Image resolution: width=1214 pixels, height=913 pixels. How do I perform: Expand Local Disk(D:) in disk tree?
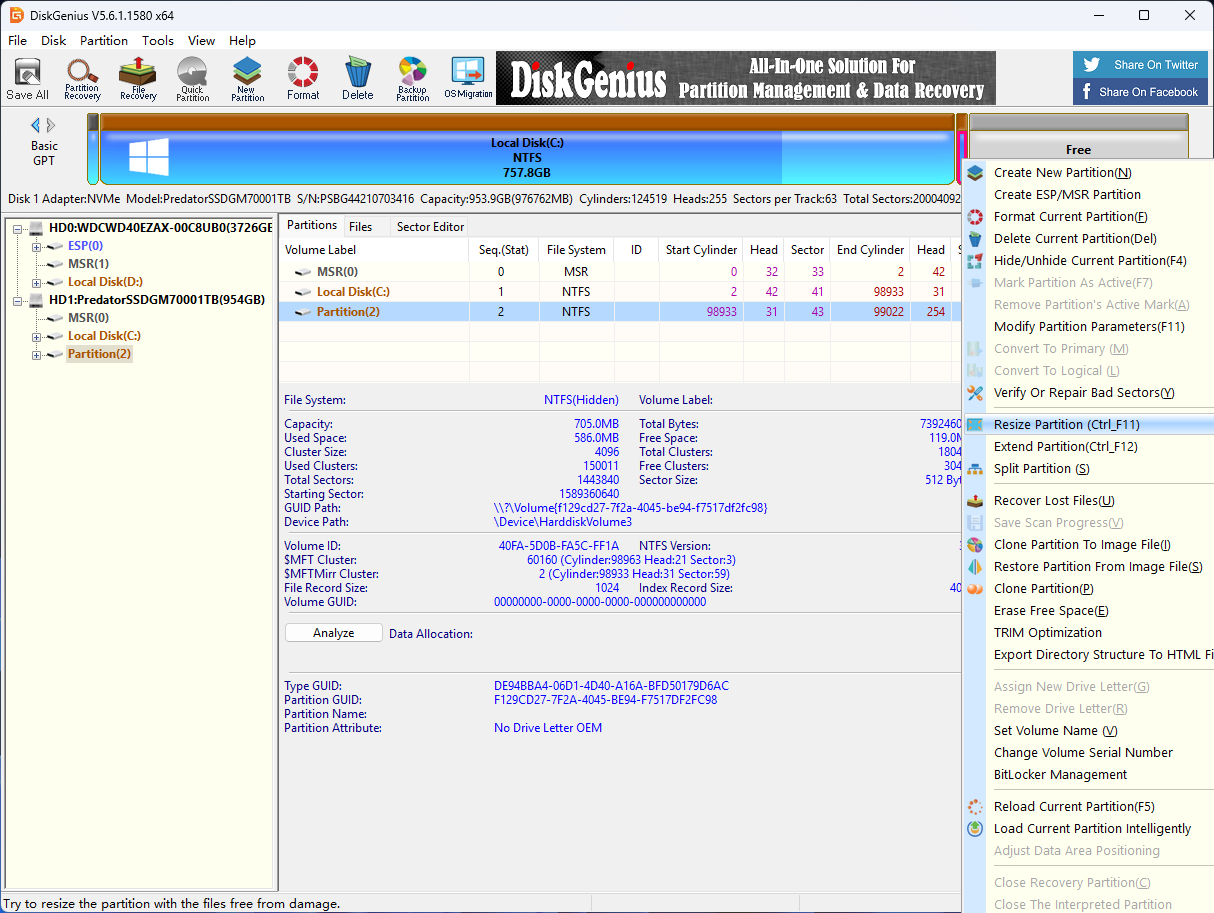(x=37, y=282)
